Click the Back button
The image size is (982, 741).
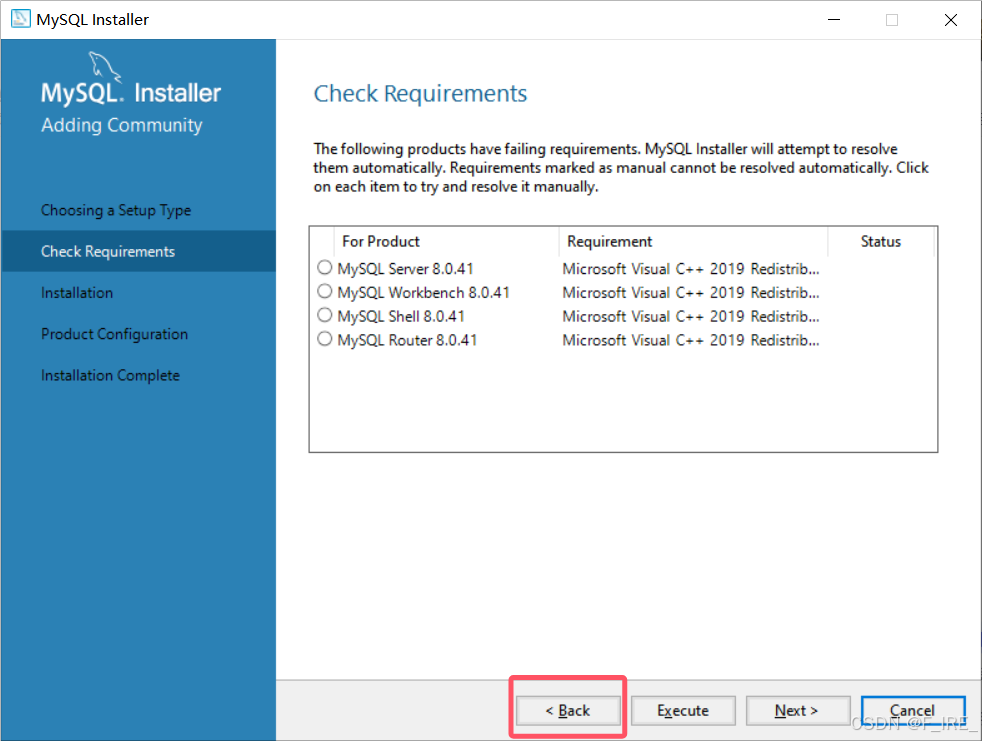(568, 710)
